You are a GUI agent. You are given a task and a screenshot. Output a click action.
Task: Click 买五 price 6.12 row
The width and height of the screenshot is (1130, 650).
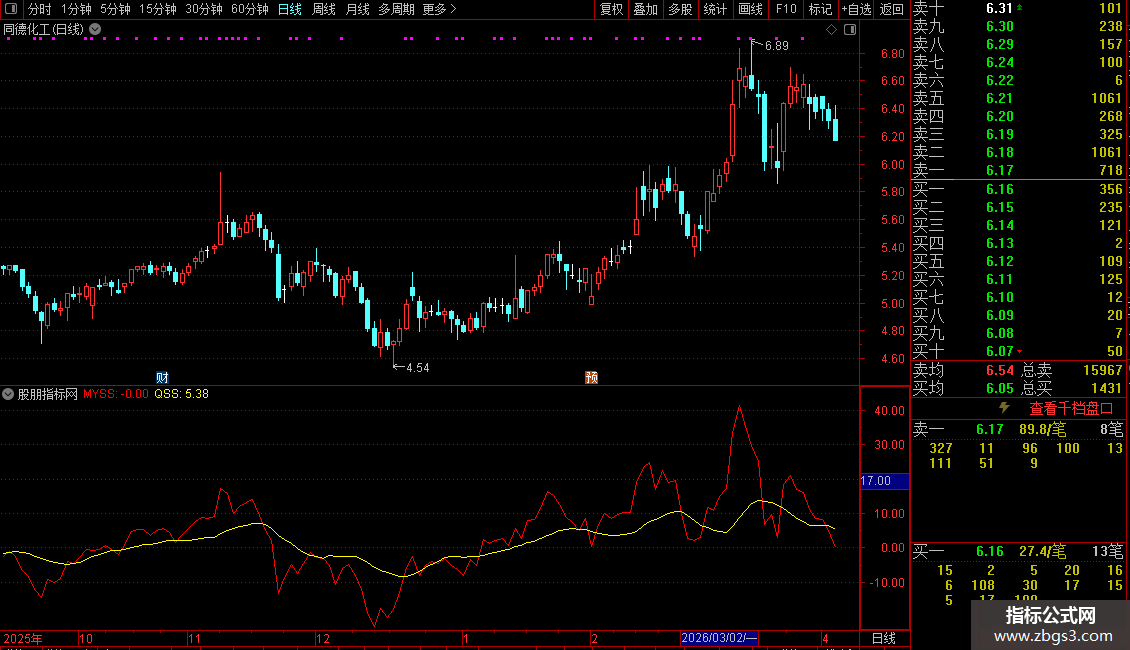click(1019, 262)
